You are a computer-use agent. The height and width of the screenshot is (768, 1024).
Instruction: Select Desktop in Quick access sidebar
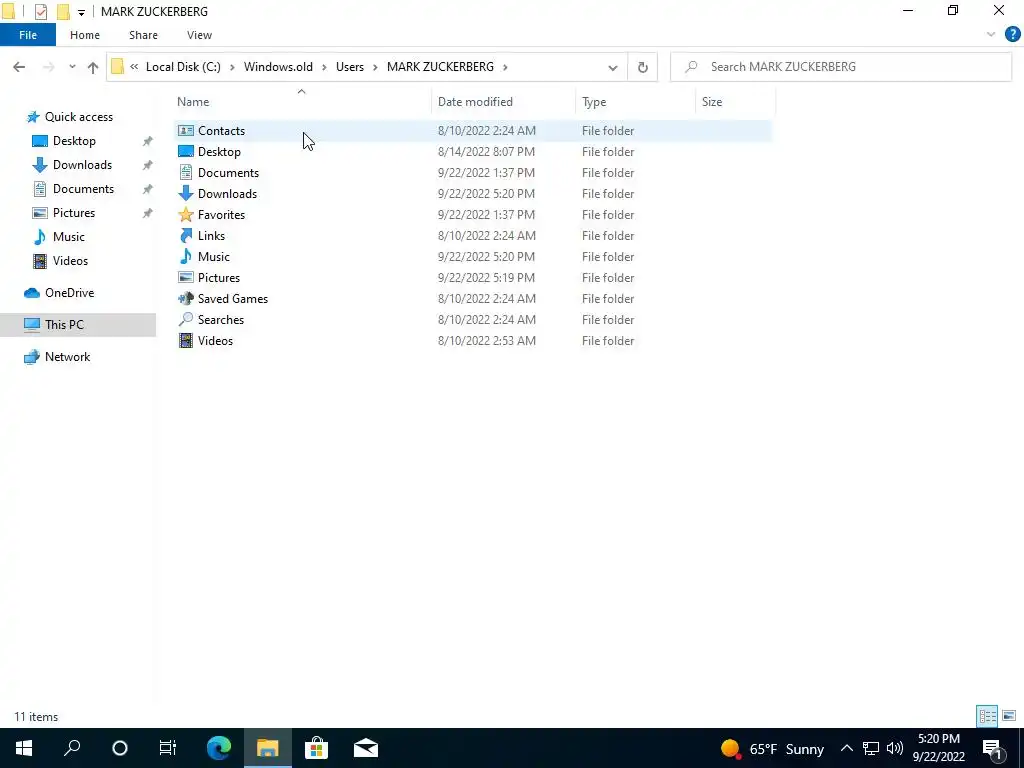[x=74, y=141]
